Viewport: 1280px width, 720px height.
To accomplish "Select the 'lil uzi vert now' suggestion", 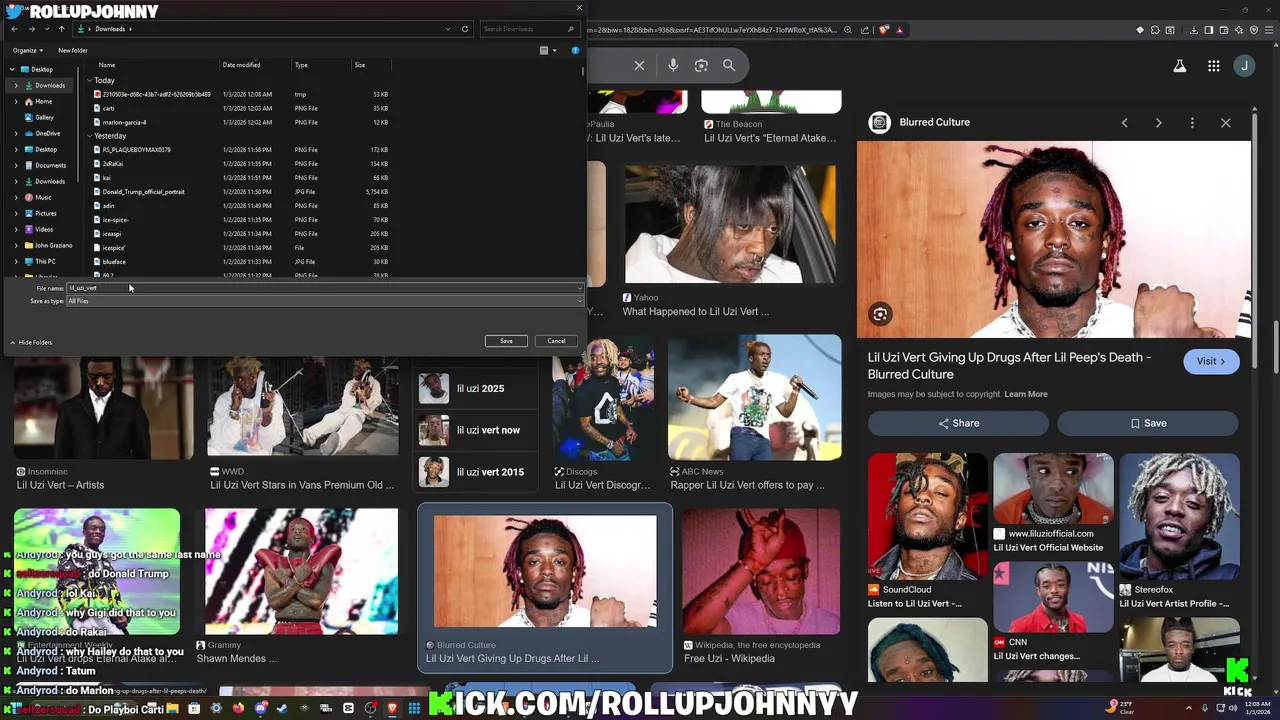I will [x=475, y=430].
